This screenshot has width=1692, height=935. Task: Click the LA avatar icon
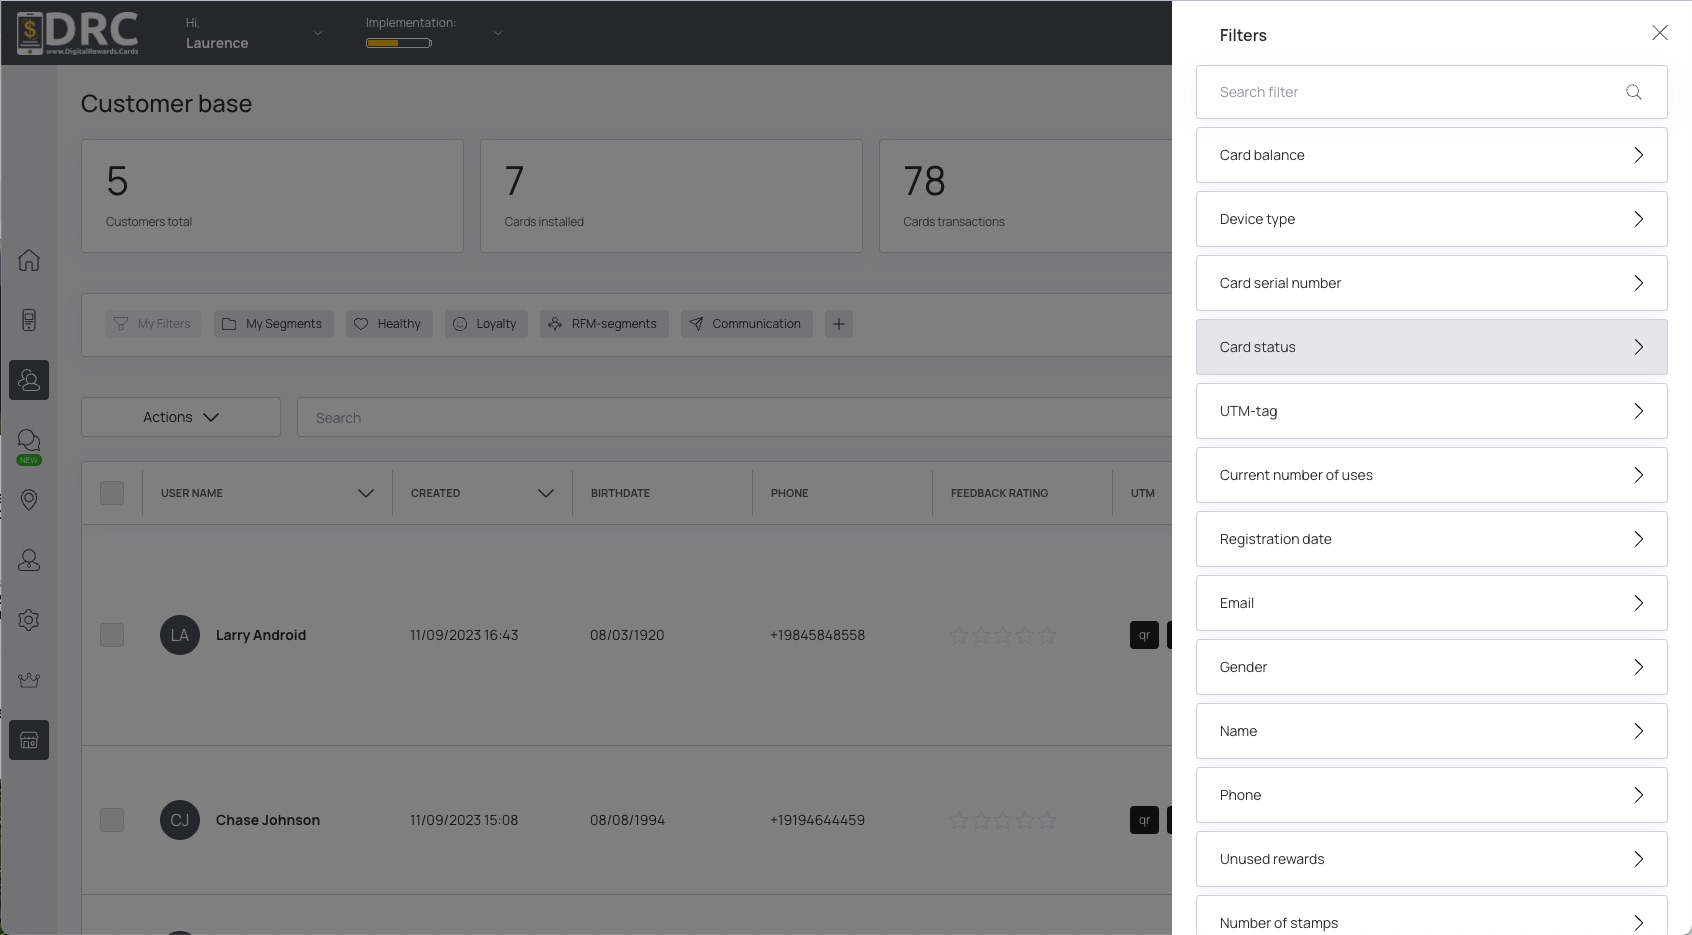coord(180,635)
